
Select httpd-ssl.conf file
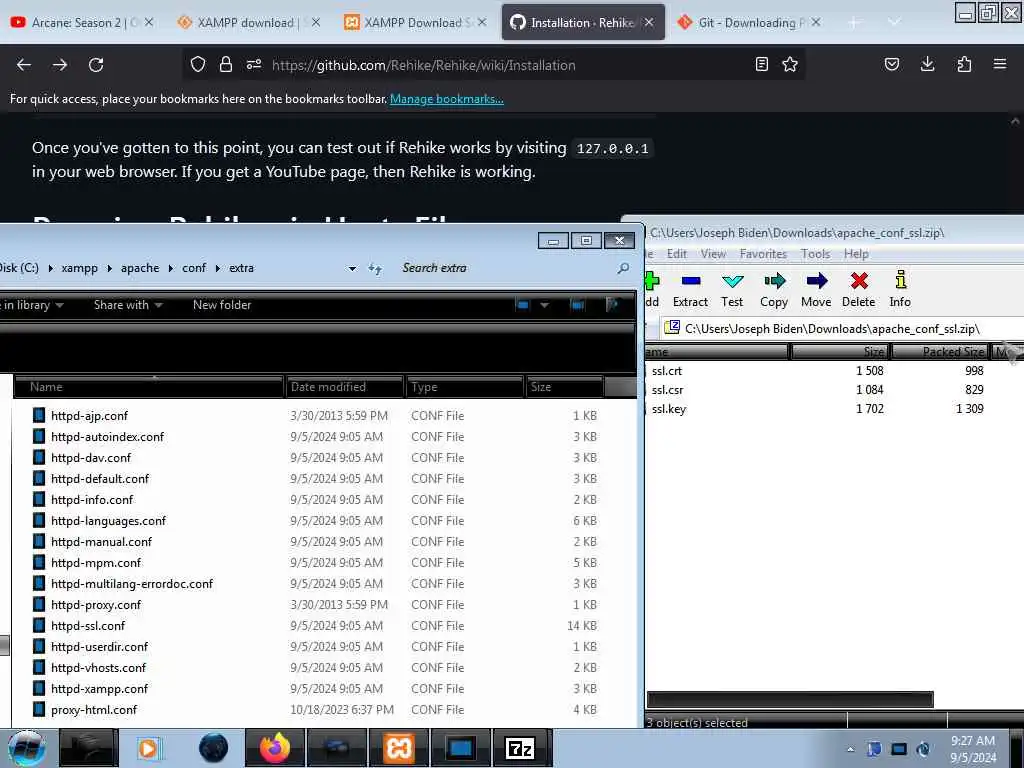point(88,626)
